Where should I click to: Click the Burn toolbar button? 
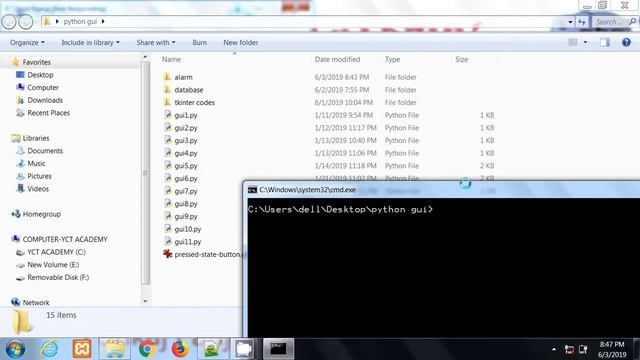(200, 42)
